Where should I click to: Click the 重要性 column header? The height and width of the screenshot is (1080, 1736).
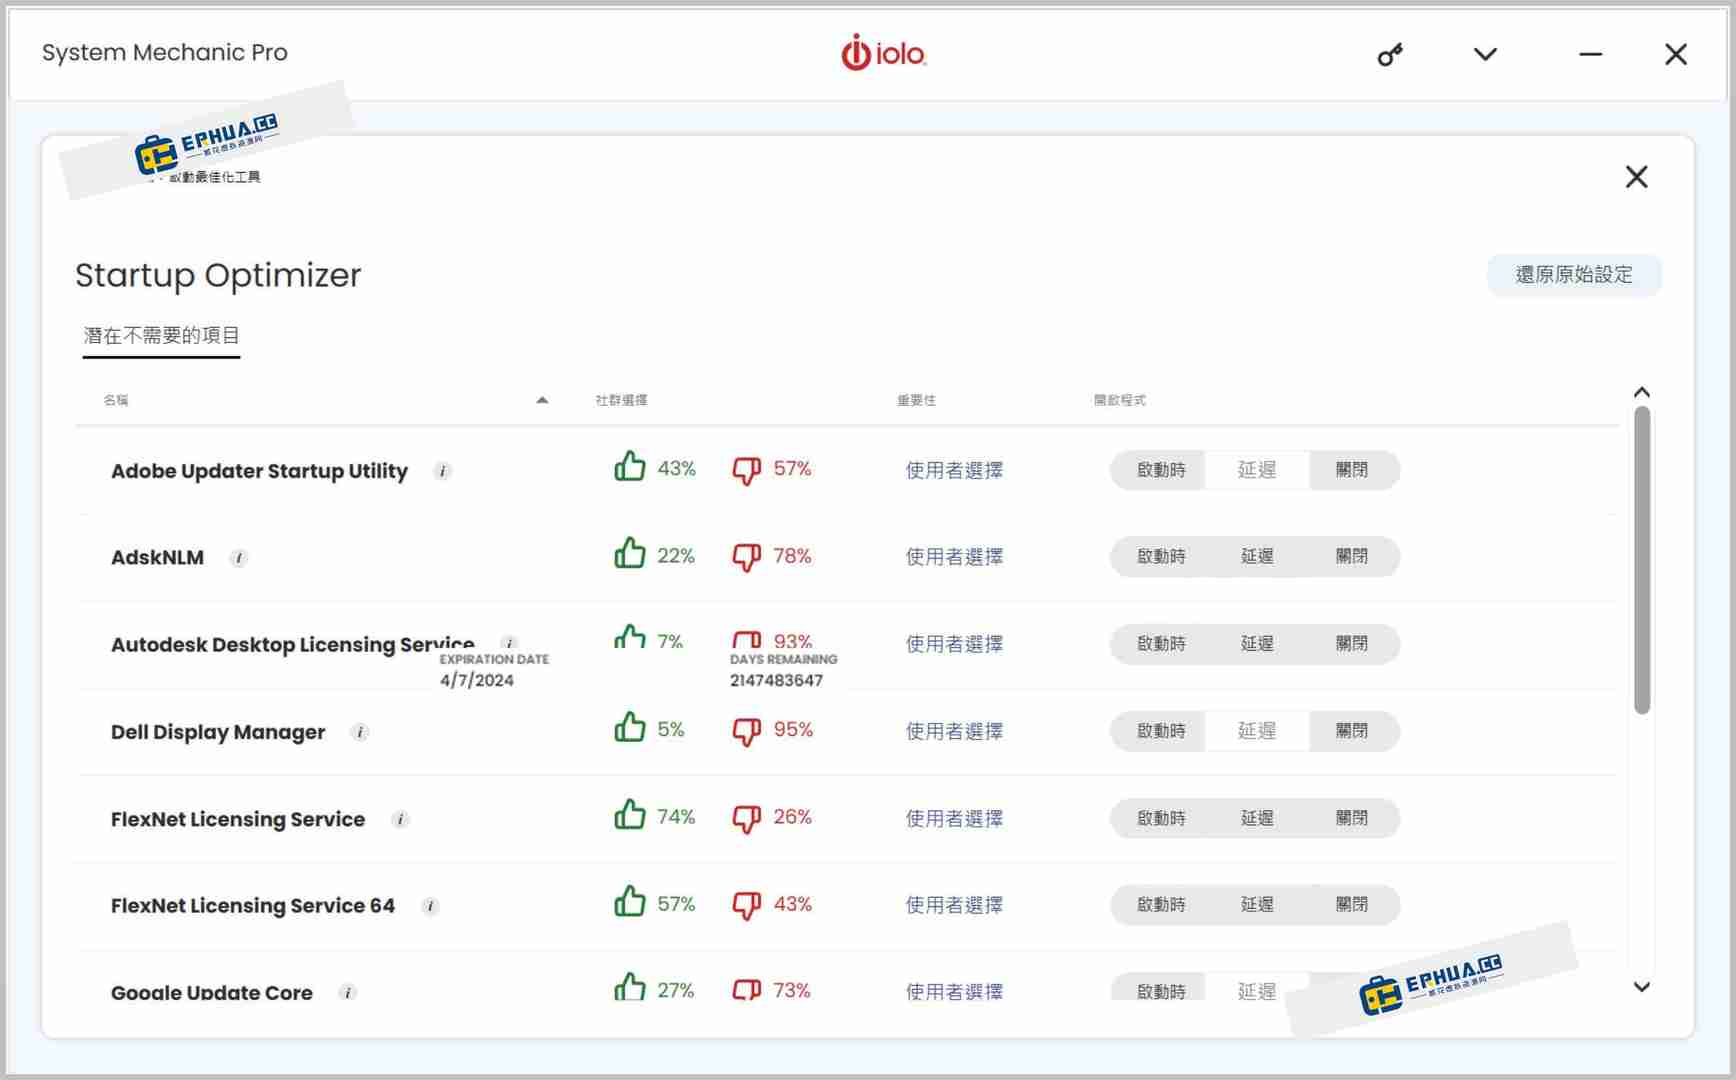(x=916, y=400)
